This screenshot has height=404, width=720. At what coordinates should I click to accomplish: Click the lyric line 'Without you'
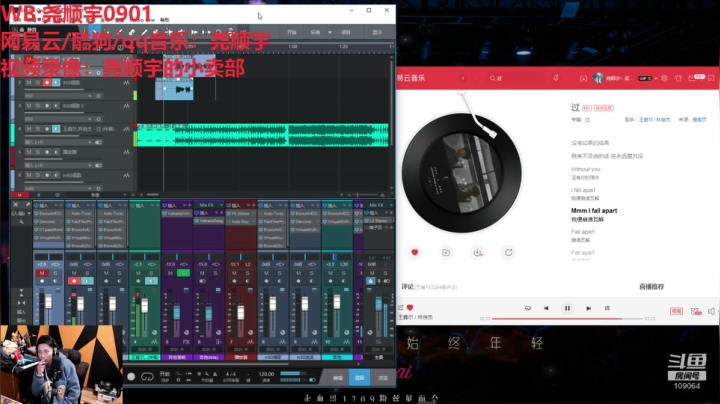[585, 169]
